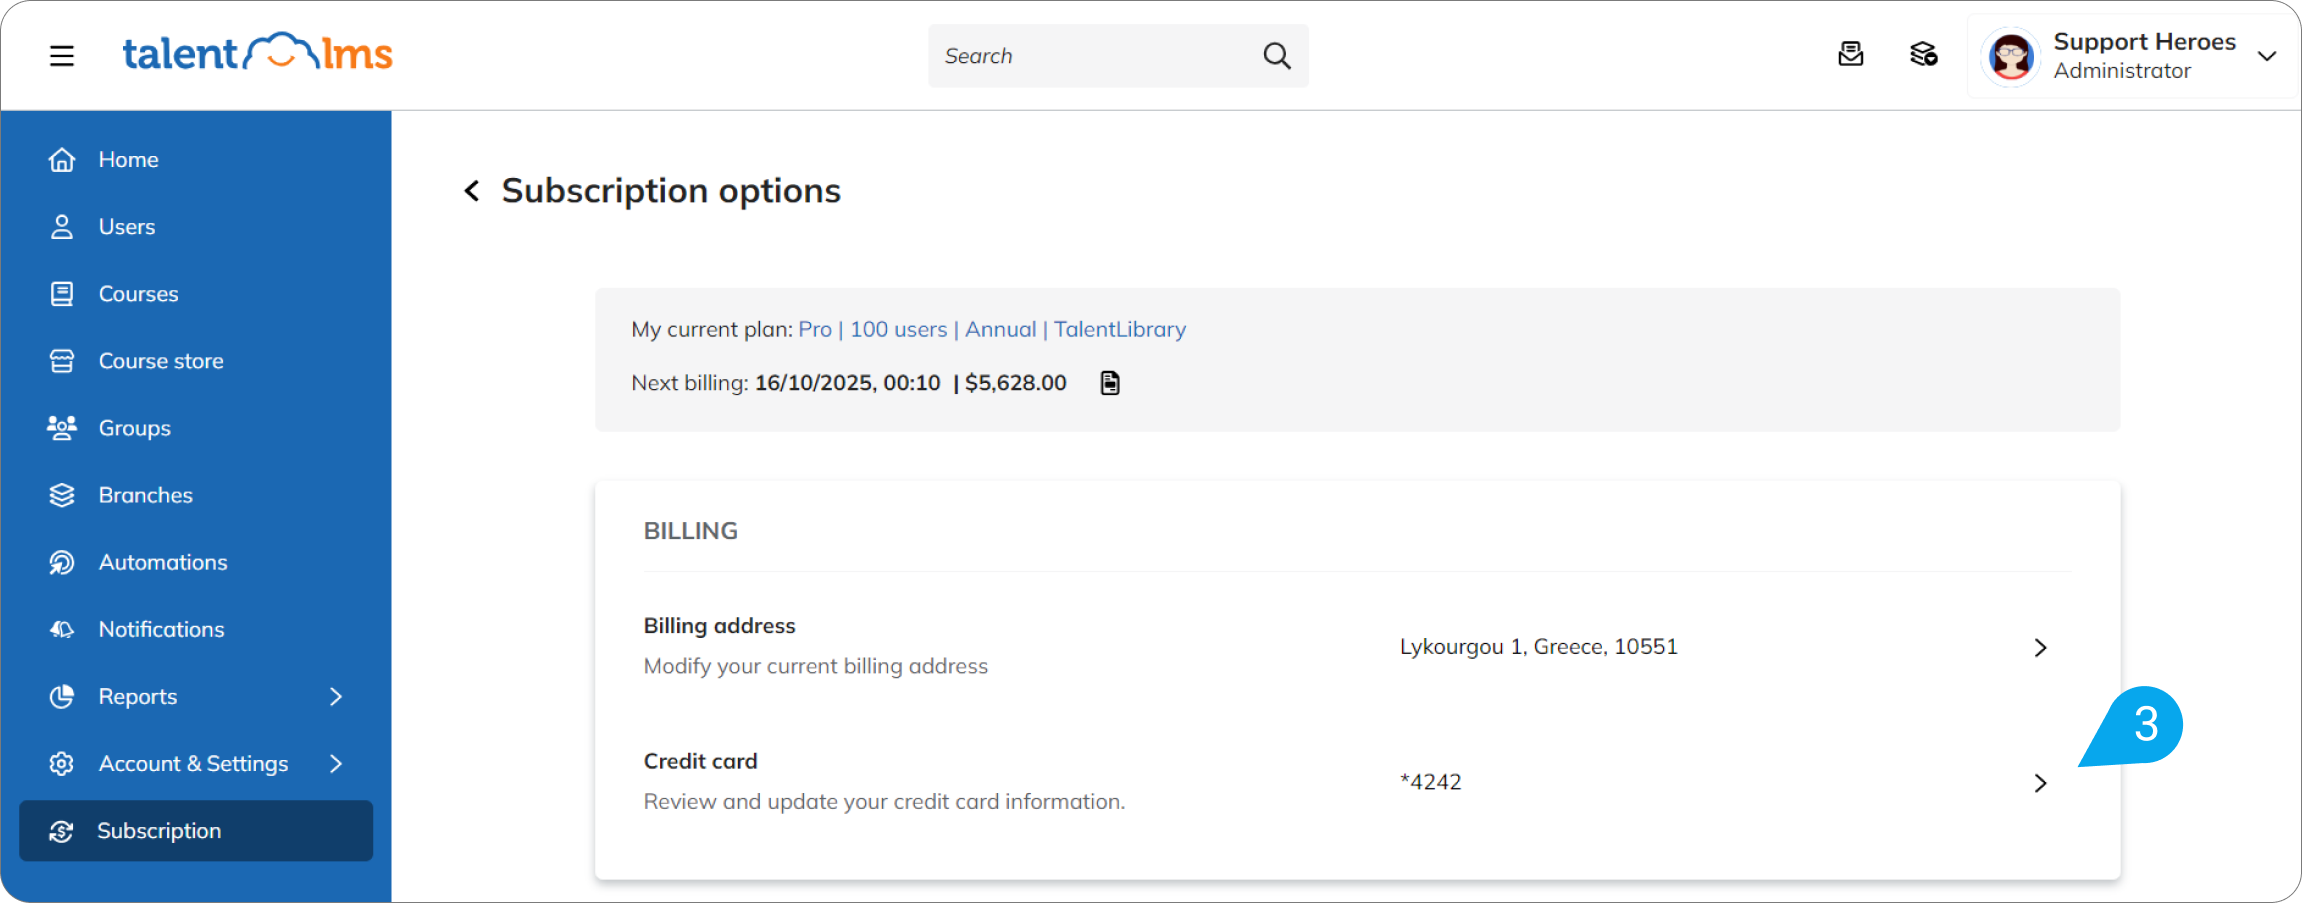Click the Users person icon
Screen dimensions: 2302x903
point(62,227)
